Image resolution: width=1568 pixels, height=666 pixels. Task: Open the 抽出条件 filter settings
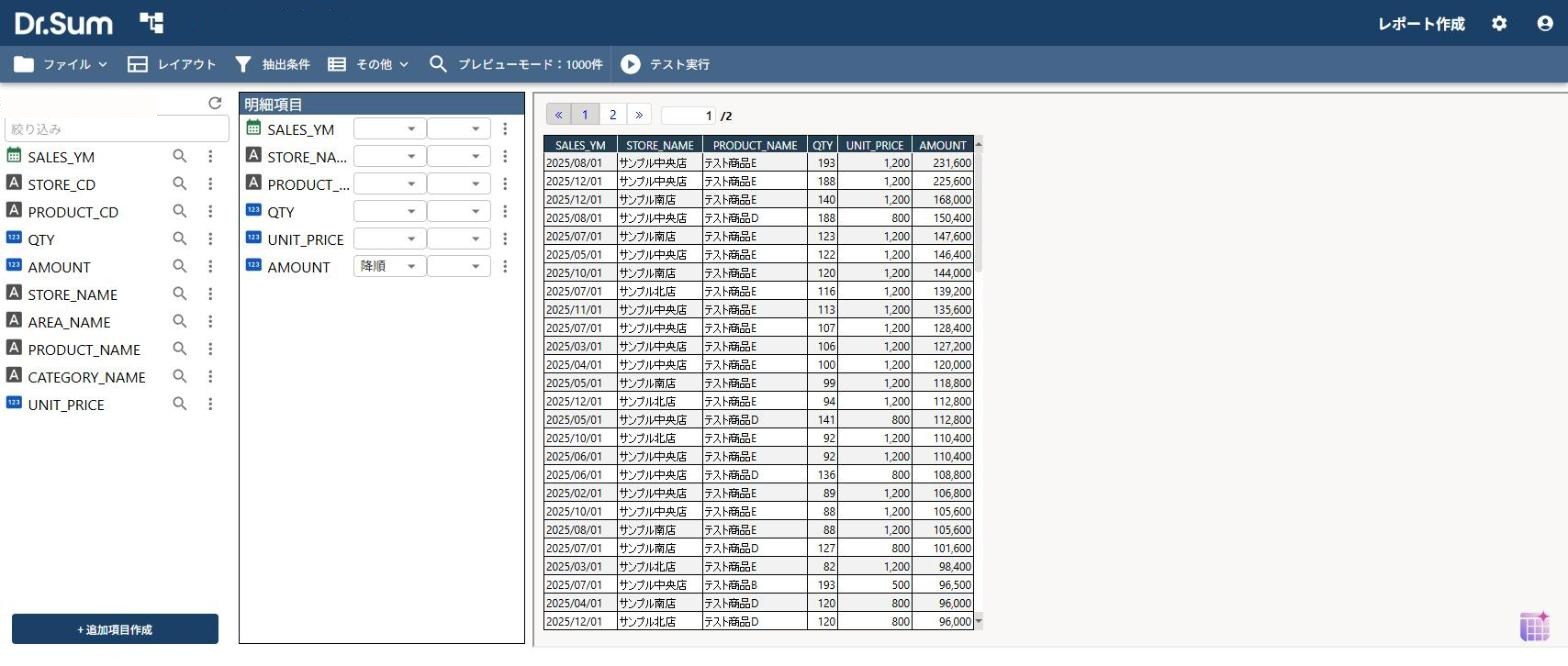point(272,64)
